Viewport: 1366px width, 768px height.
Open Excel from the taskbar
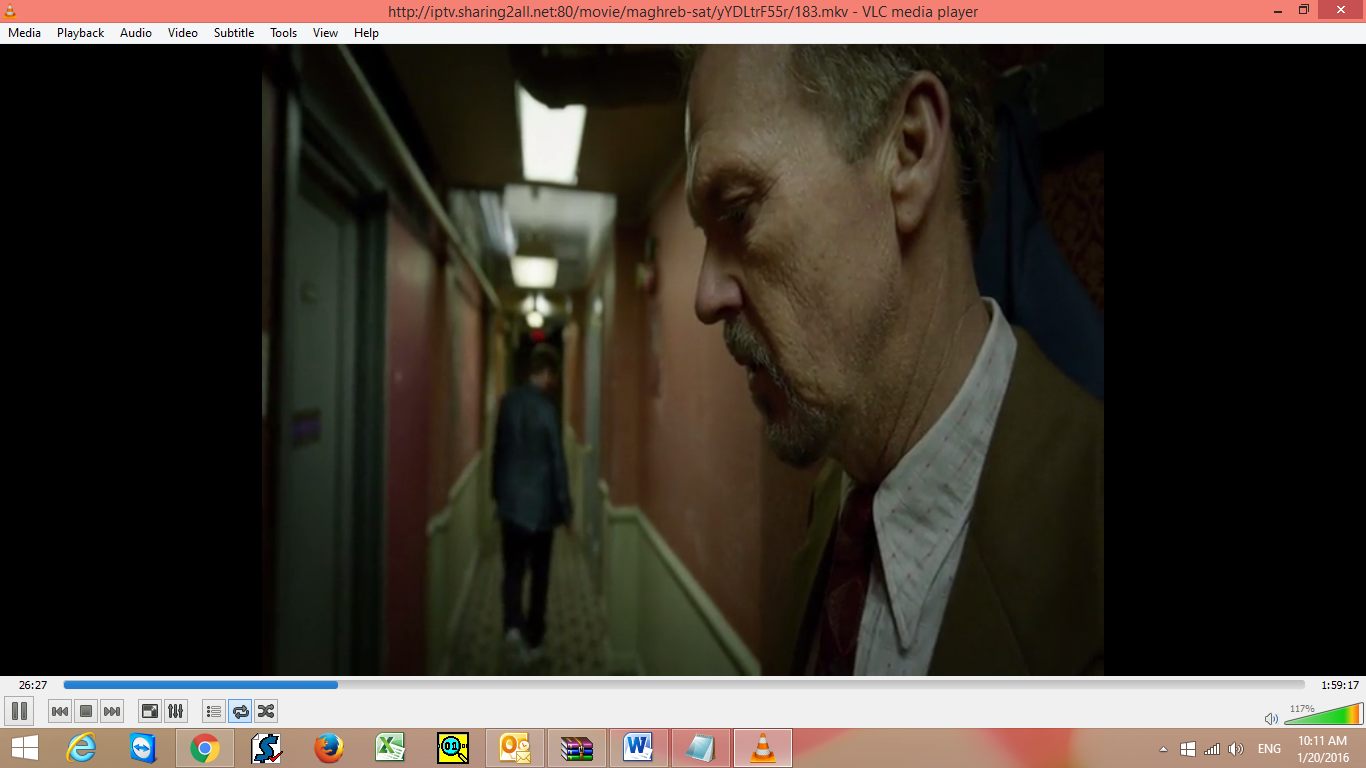pyautogui.click(x=391, y=748)
